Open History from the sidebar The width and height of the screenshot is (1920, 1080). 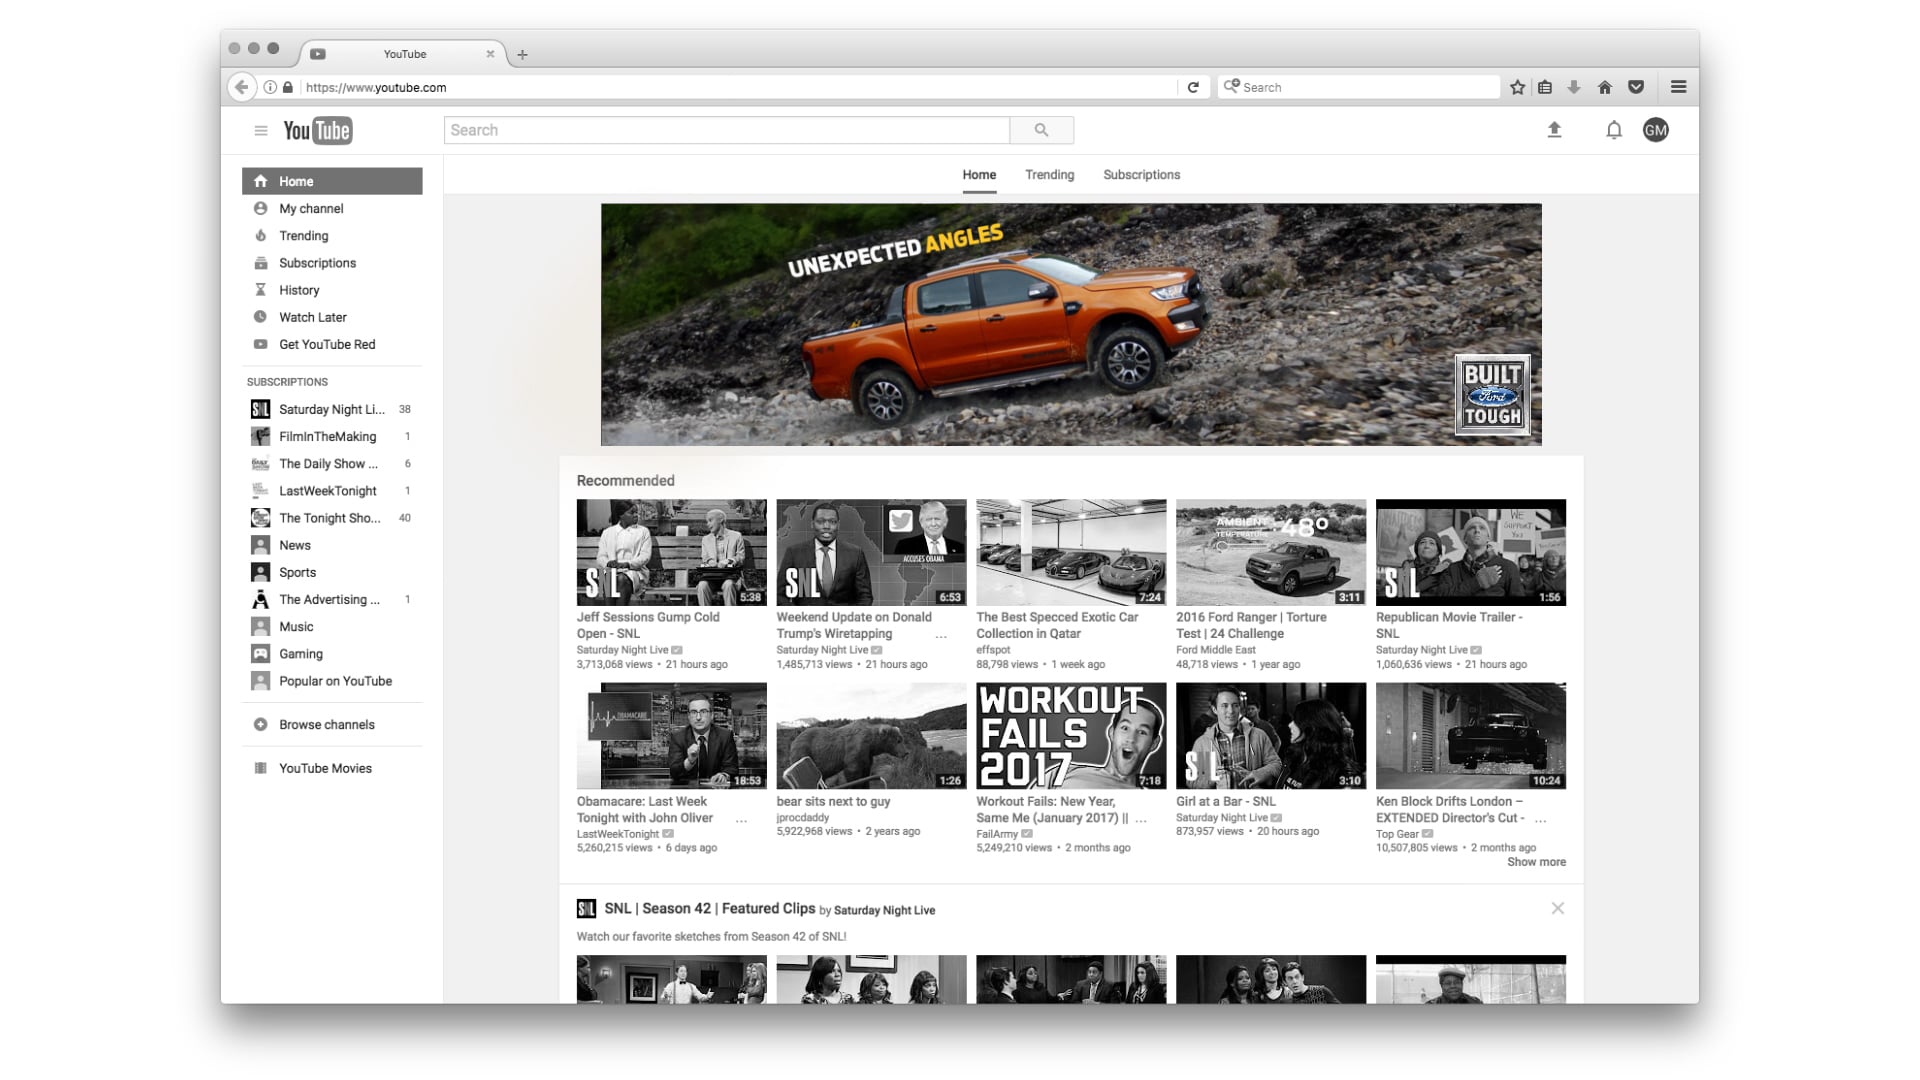click(300, 290)
